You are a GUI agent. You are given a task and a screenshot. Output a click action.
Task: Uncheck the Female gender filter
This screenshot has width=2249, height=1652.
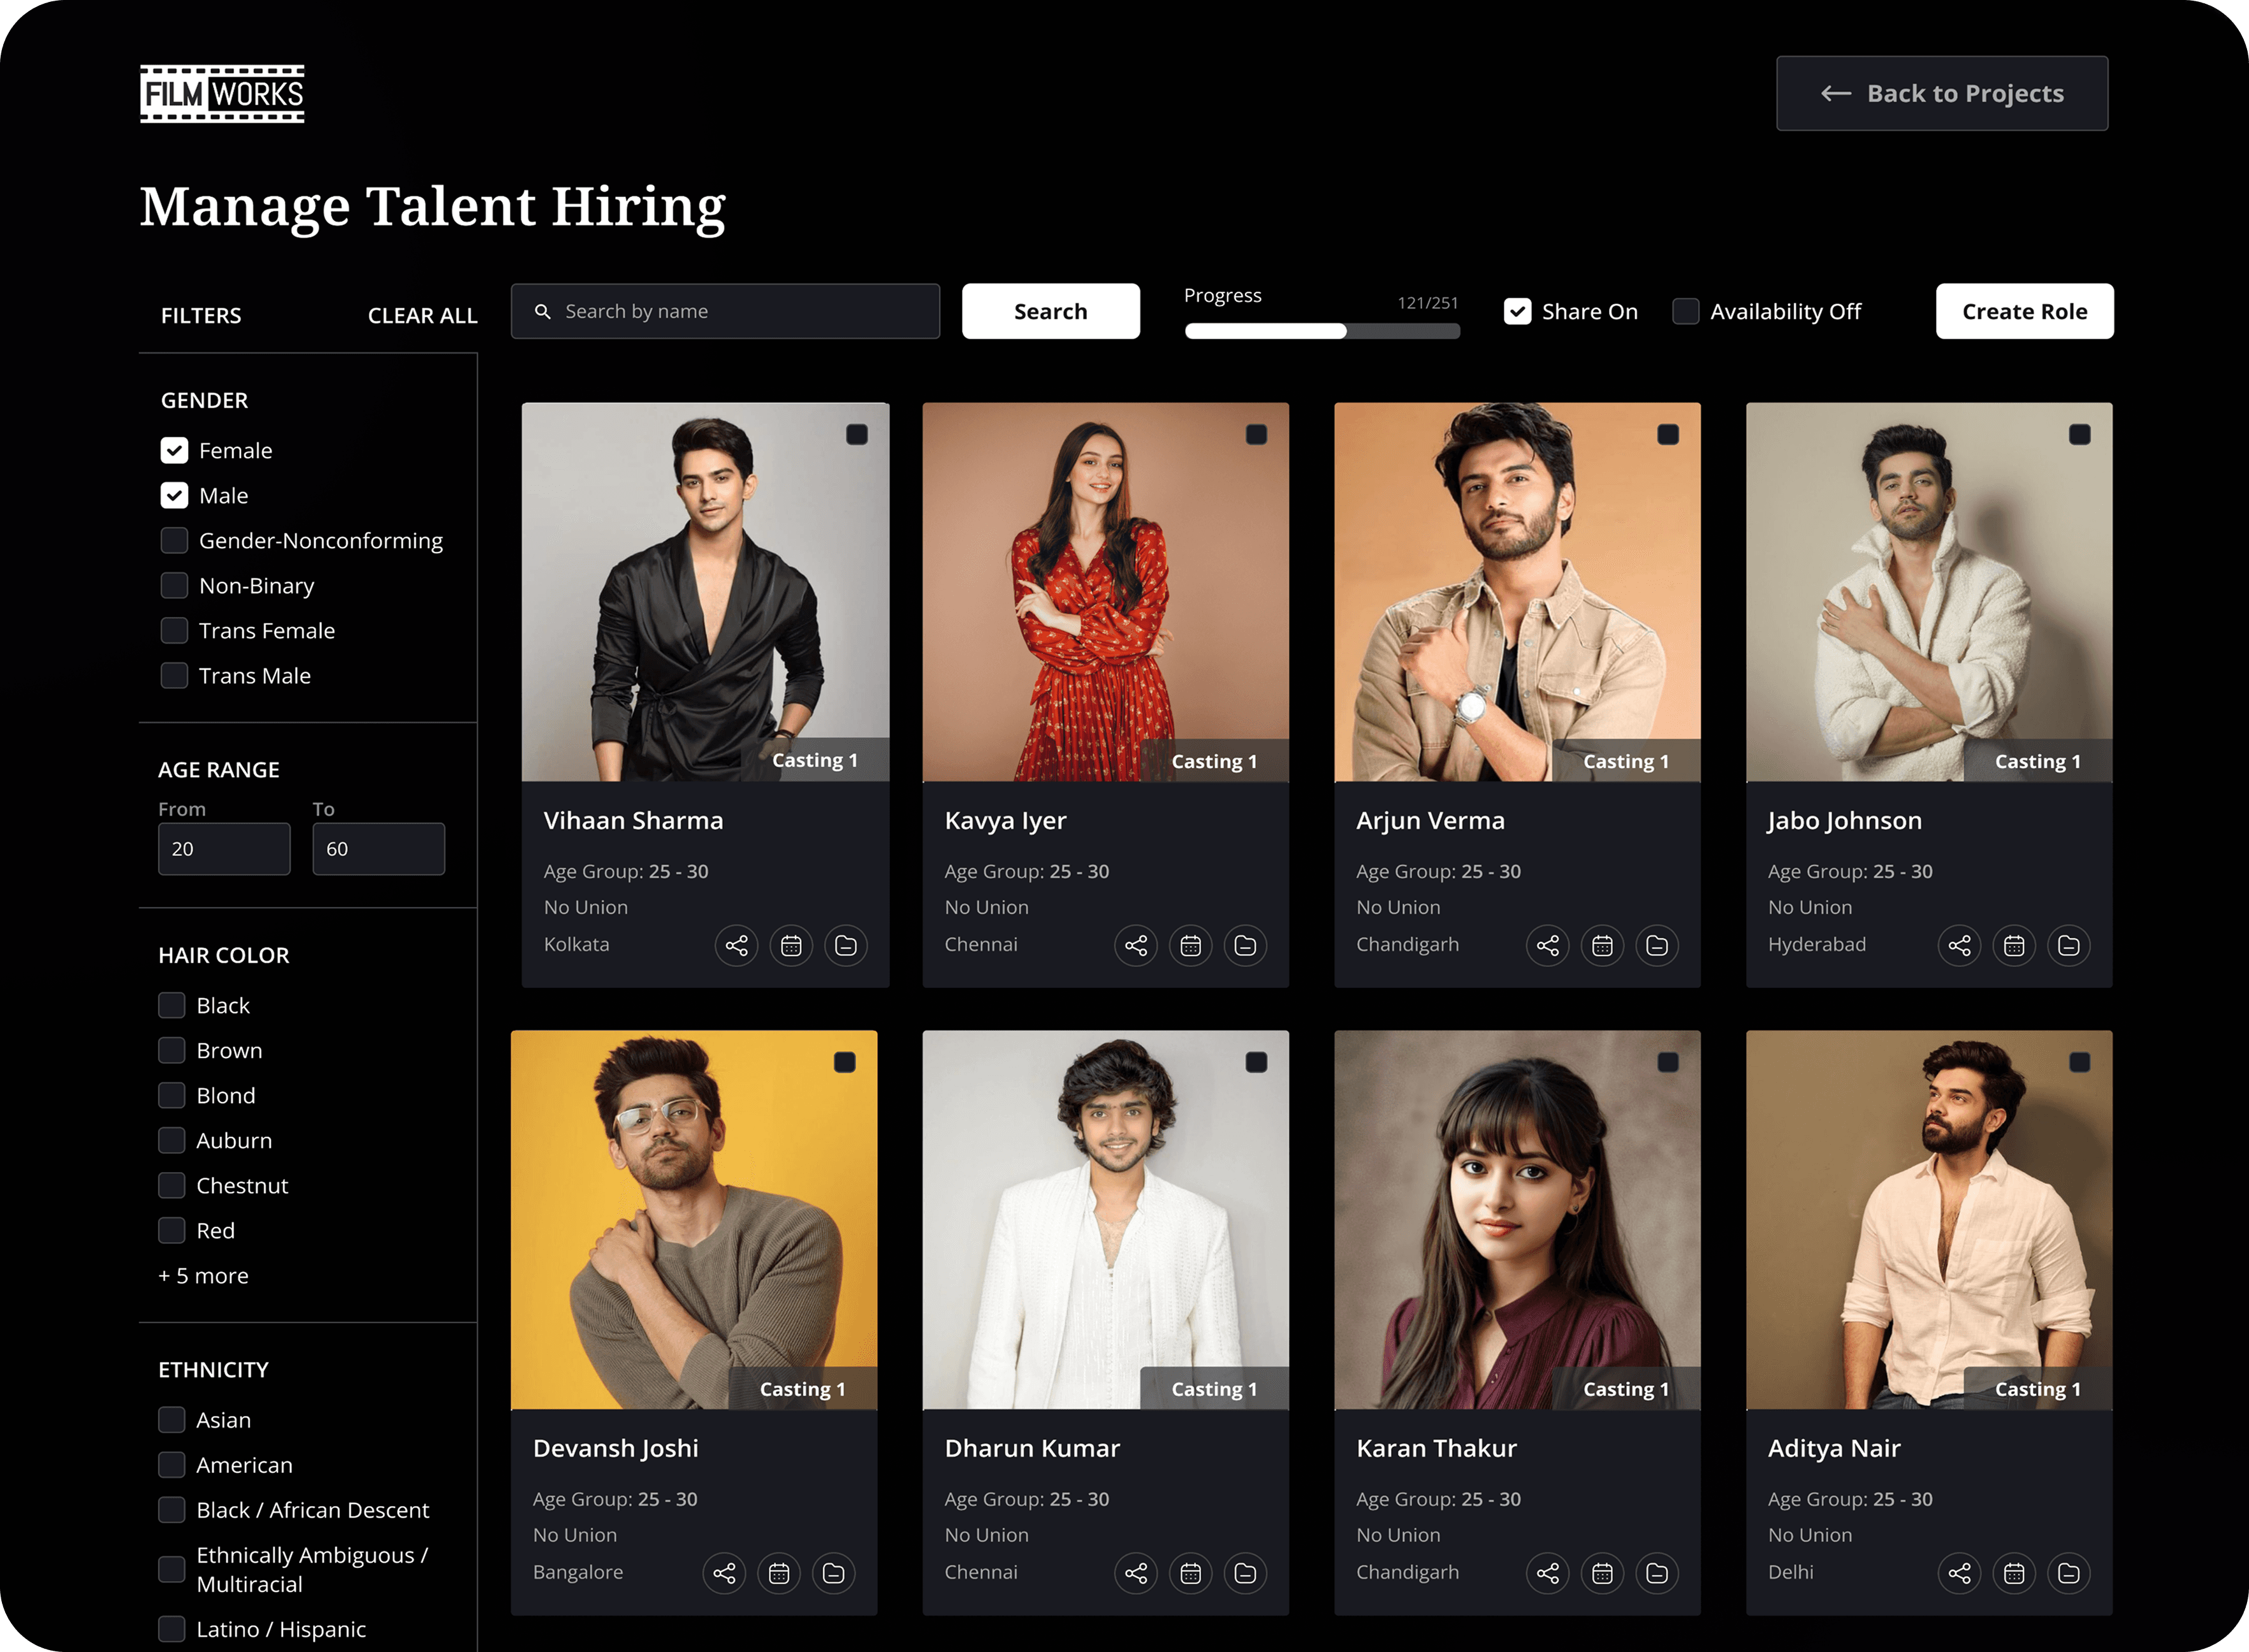click(x=174, y=450)
